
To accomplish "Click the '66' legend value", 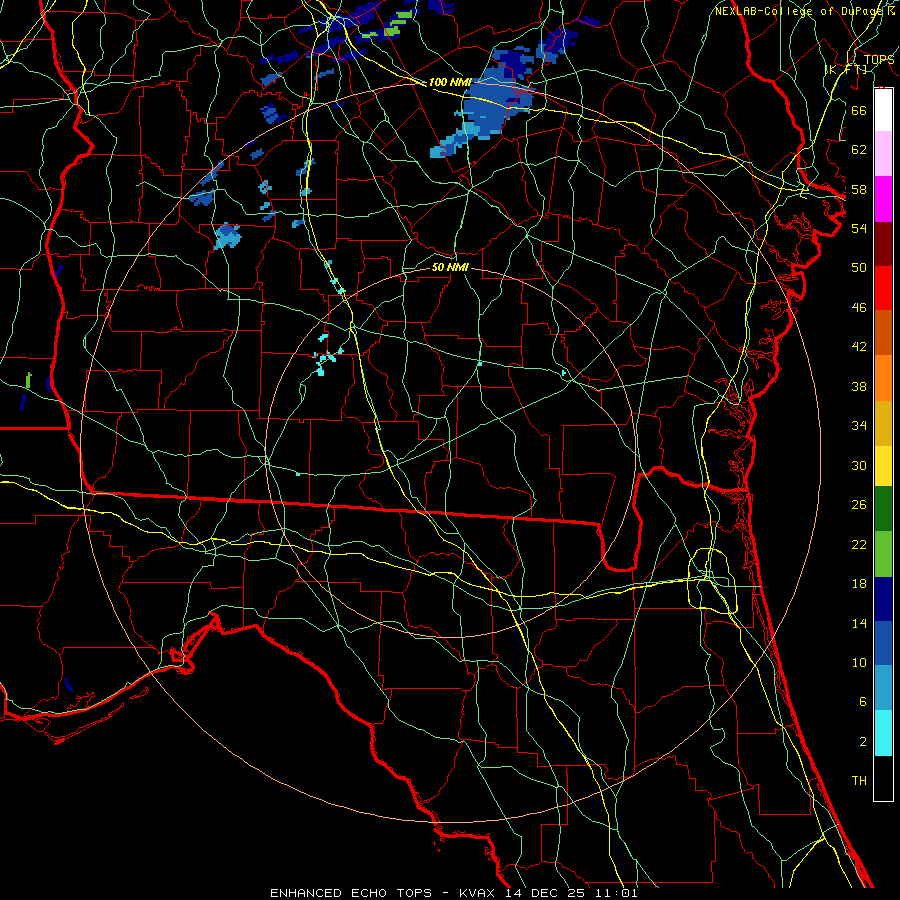I will click(859, 110).
